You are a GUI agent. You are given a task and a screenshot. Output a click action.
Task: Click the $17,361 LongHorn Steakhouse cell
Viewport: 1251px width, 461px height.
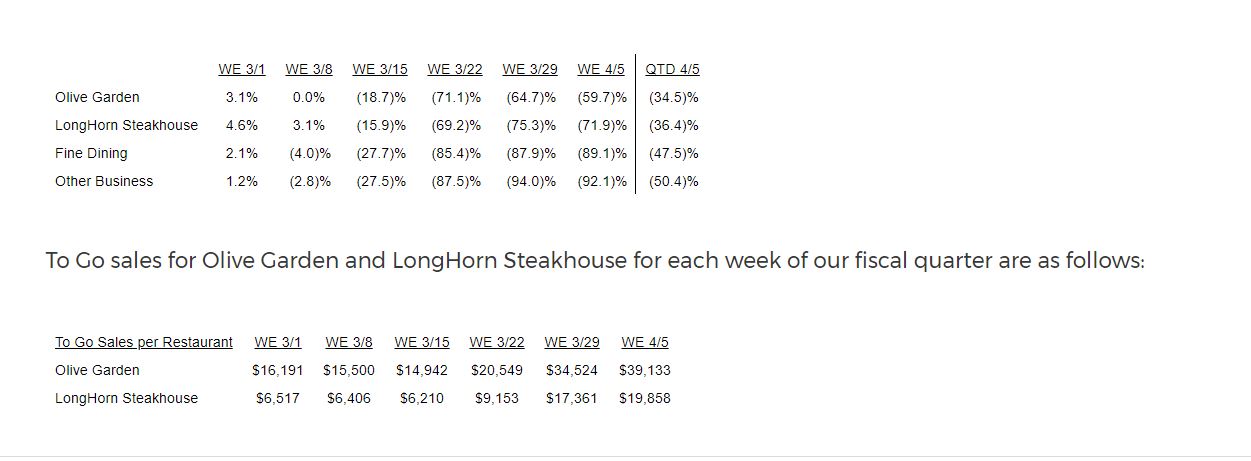pyautogui.click(x=572, y=398)
